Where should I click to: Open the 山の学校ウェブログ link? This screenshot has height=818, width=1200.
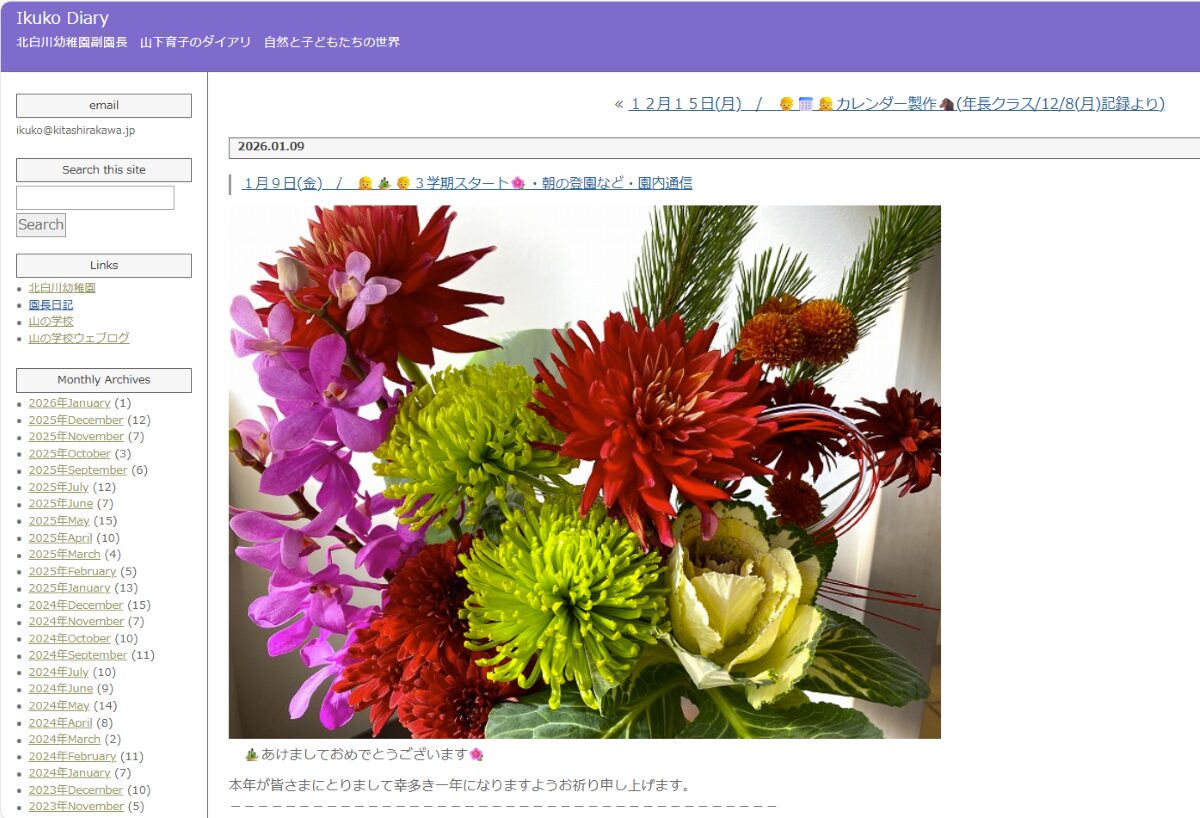79,338
